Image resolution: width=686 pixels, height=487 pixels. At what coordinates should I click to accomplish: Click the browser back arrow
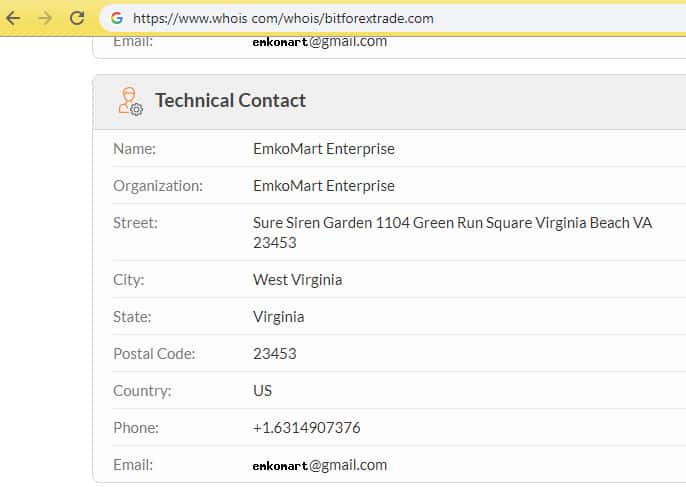tap(13, 18)
